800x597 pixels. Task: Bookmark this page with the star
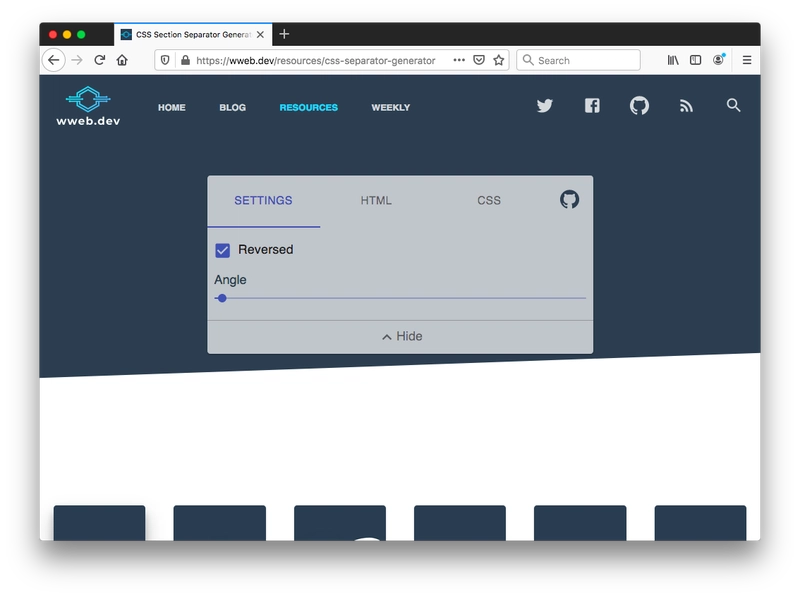coord(499,60)
